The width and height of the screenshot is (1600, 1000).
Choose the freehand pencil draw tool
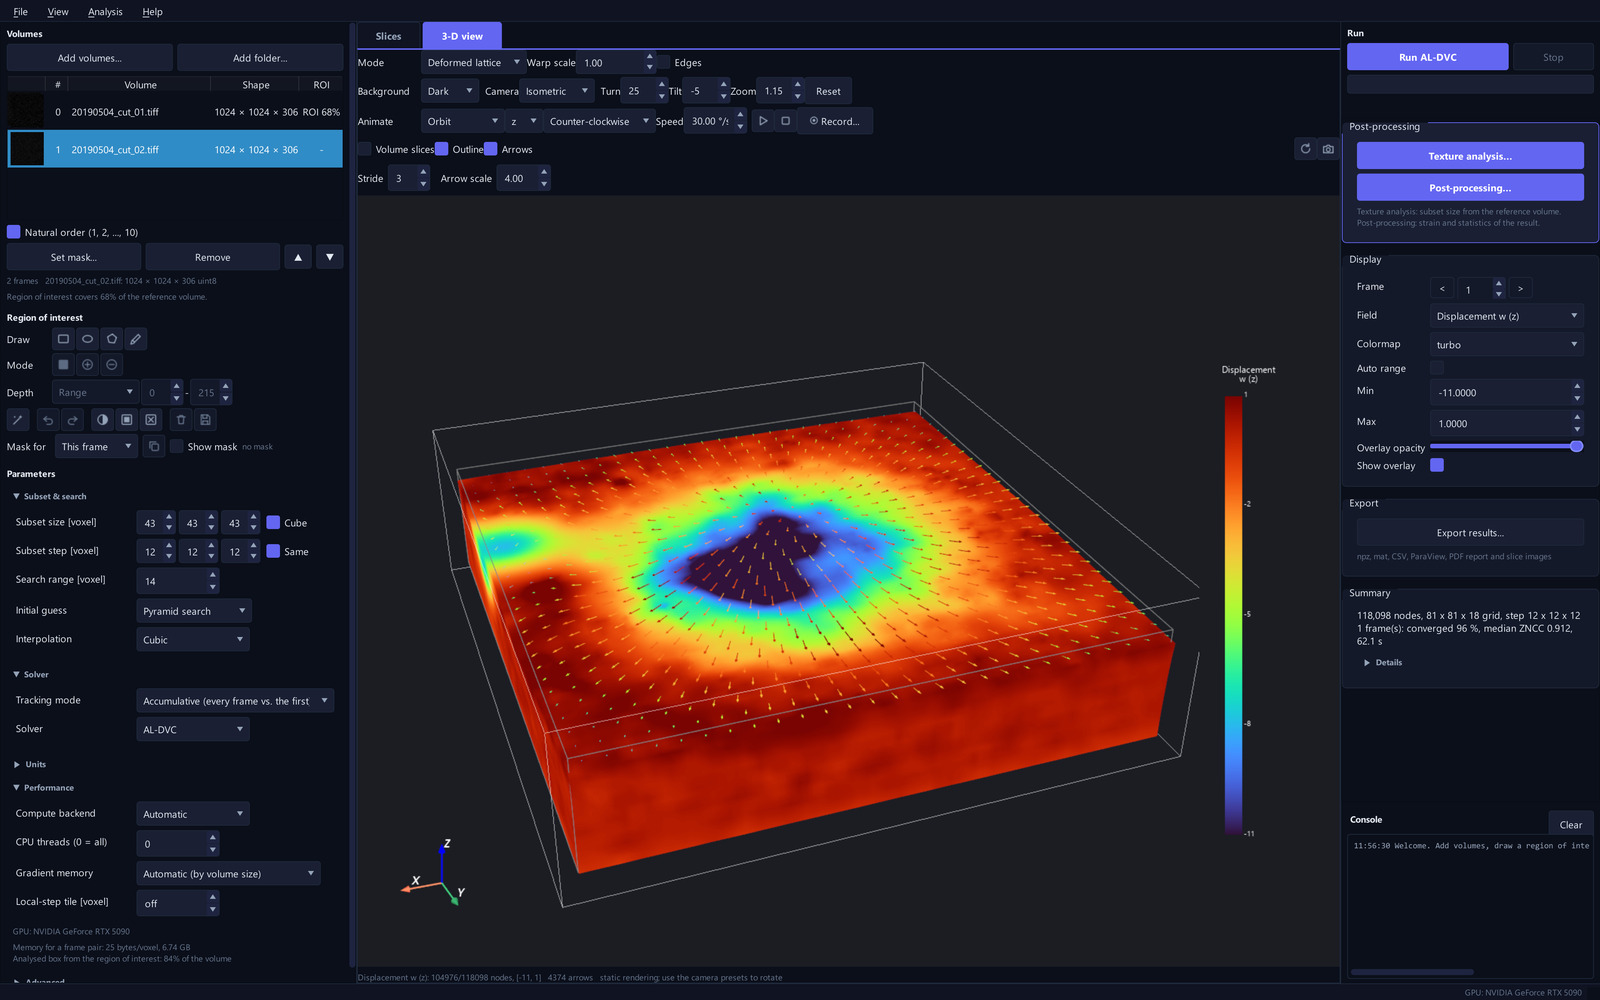(x=136, y=339)
